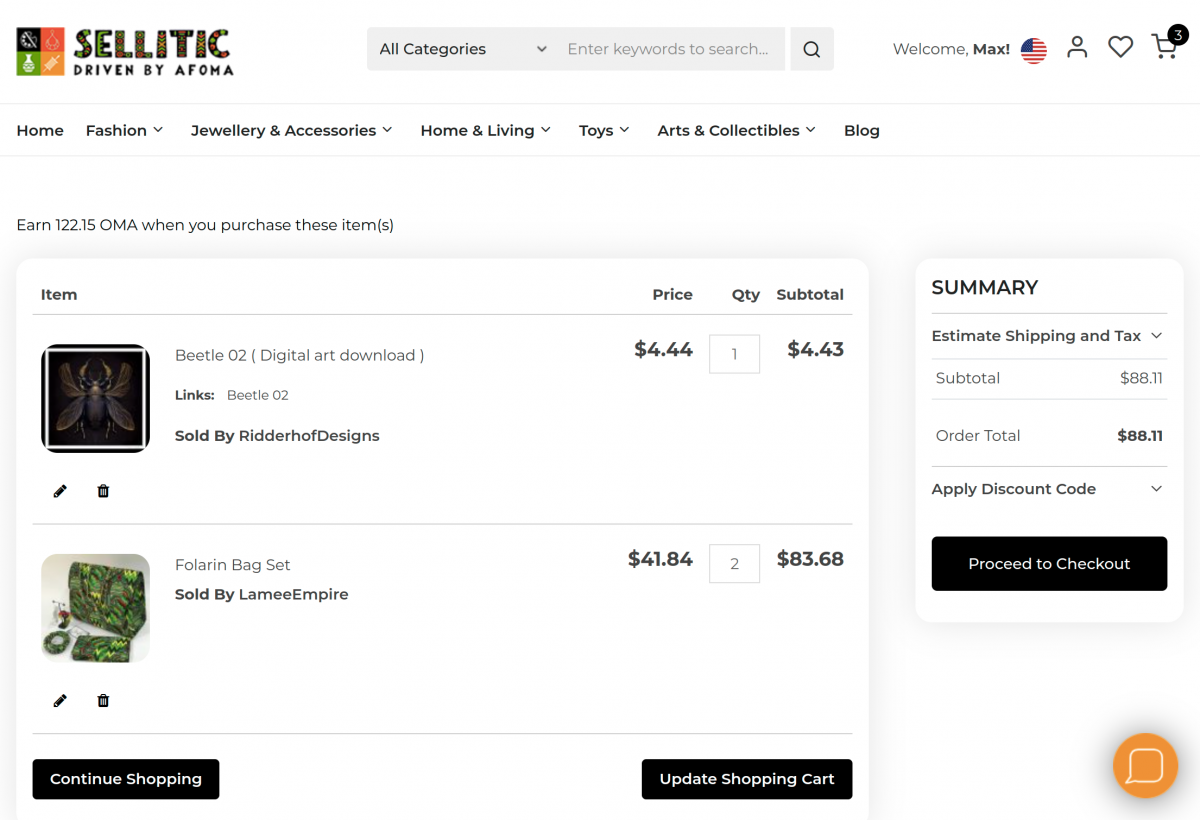Click Continue Shopping button

coord(126,779)
